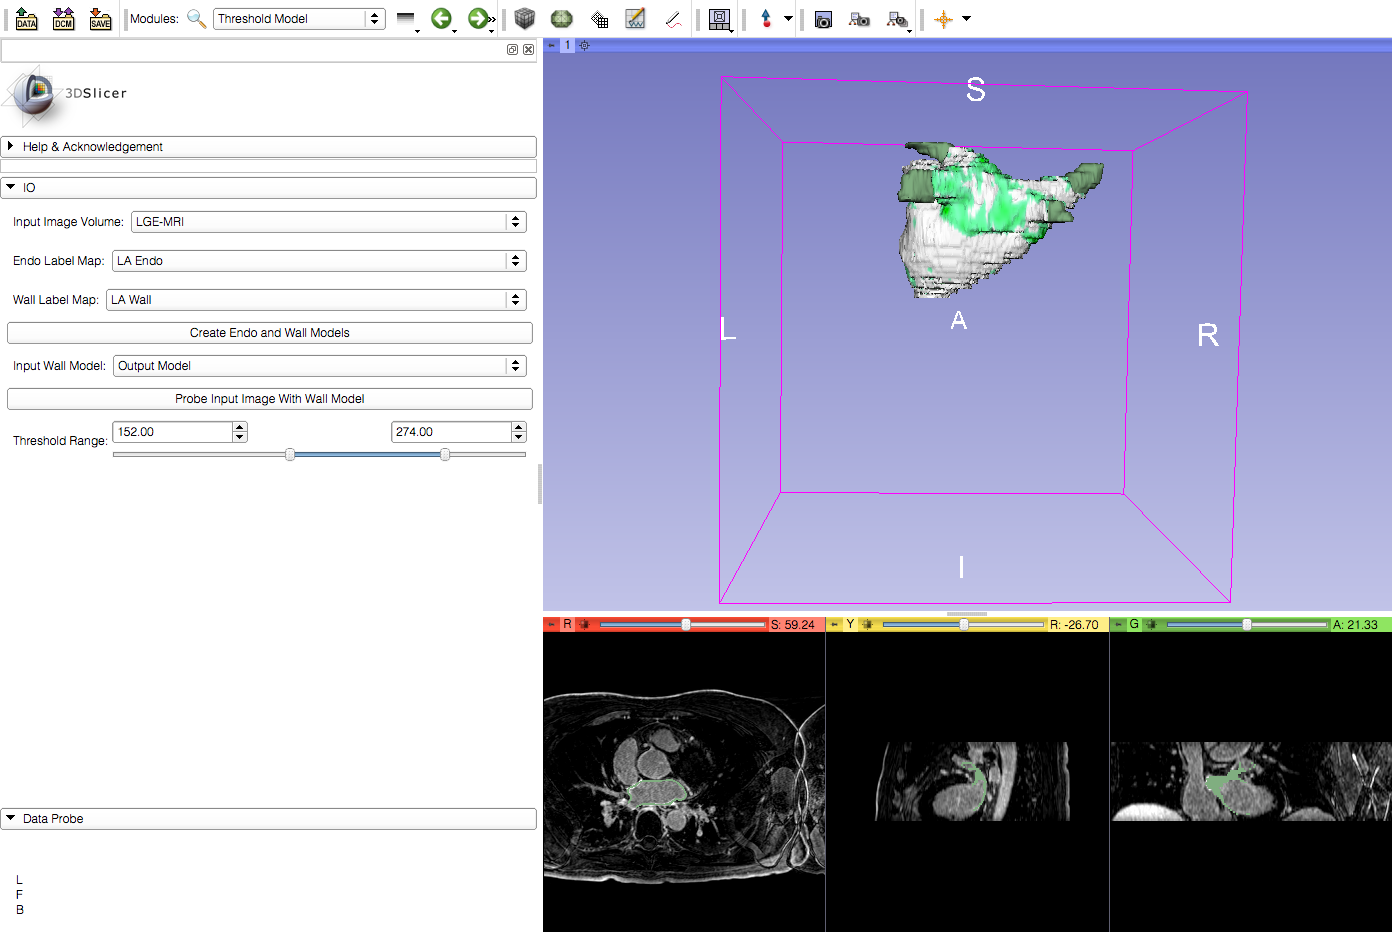Image resolution: width=1392 pixels, height=934 pixels.
Task: Click the module search magnifier icon
Action: (197, 19)
